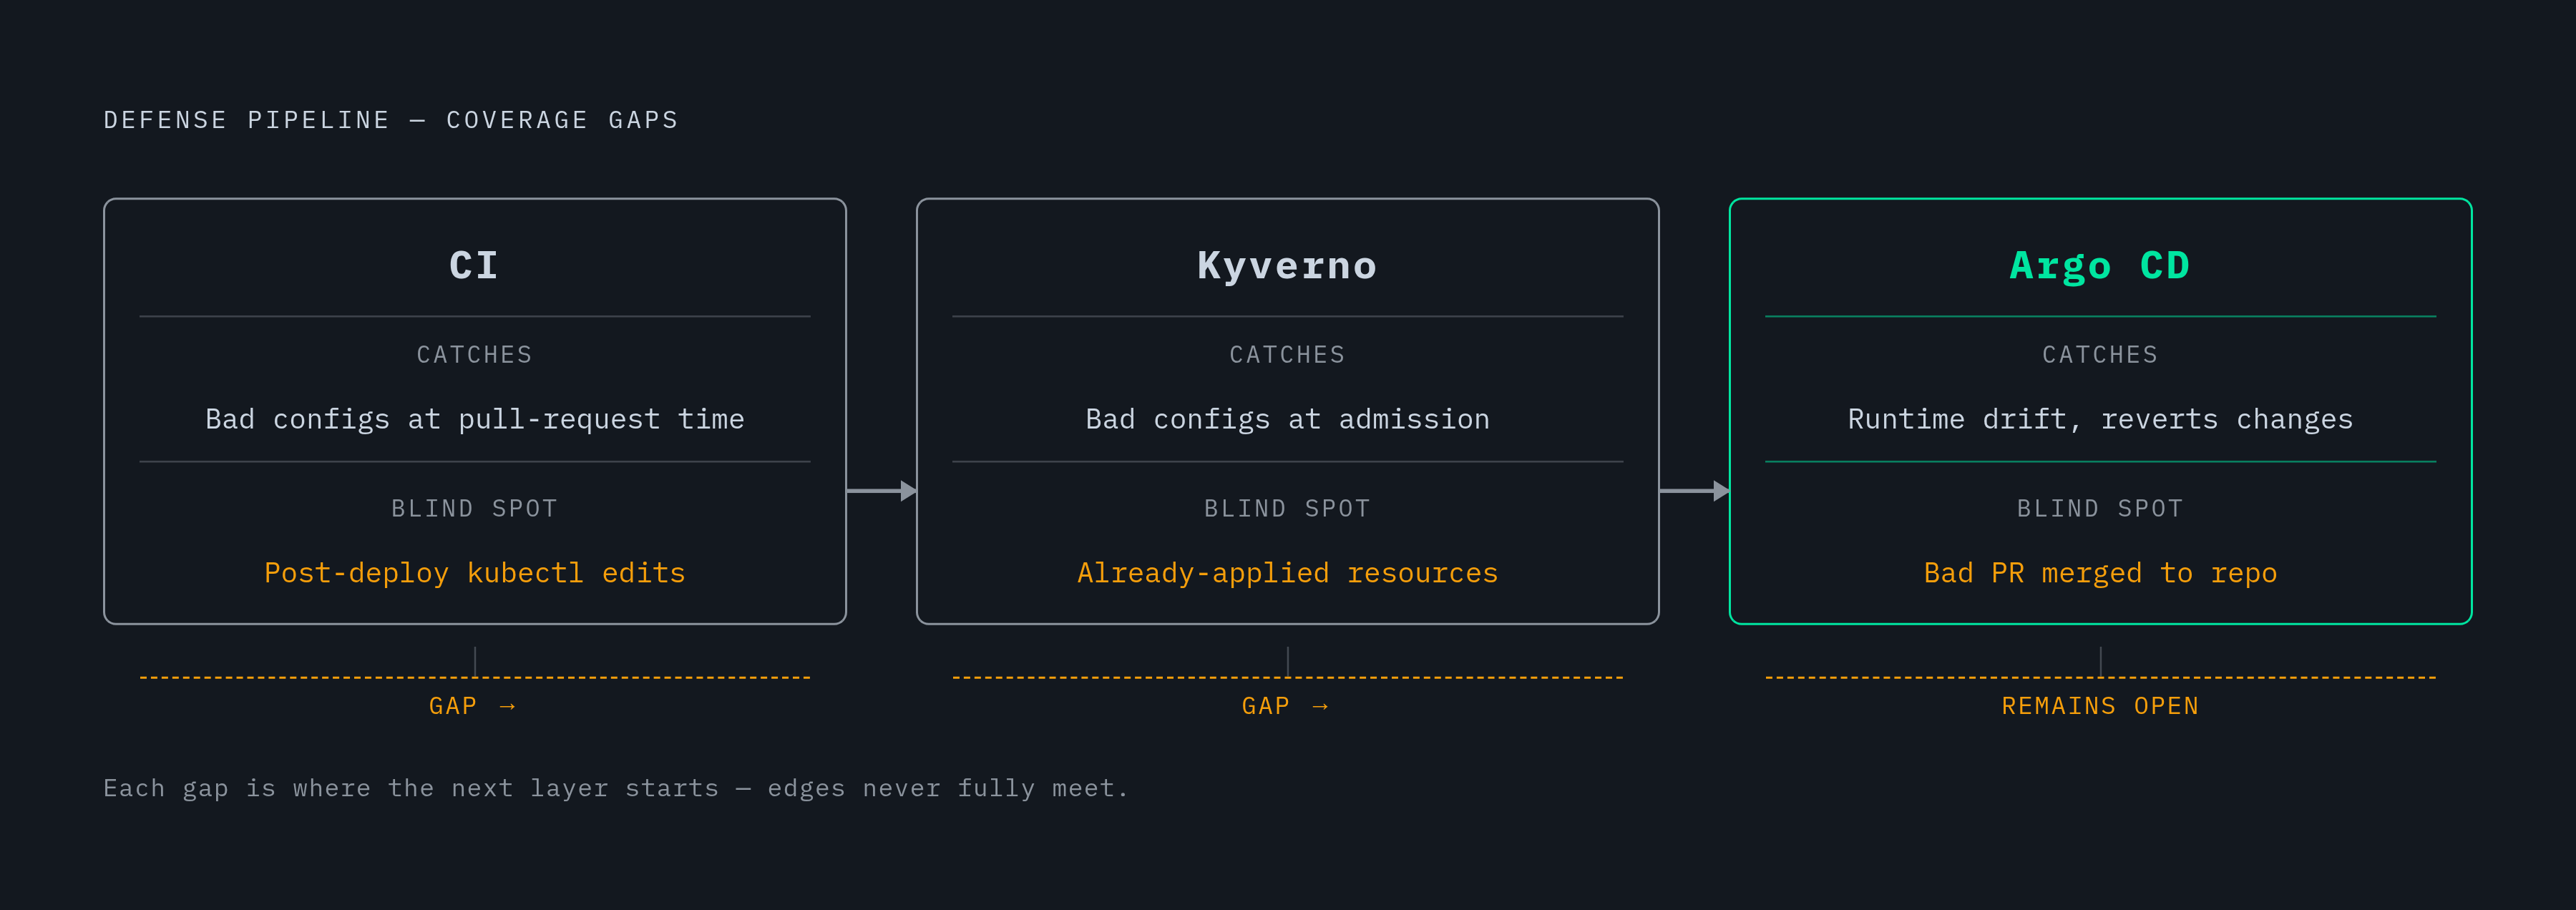Image resolution: width=2576 pixels, height=910 pixels.
Task: Click 'Runtime drift, reverts changes' text
Action: [2100, 419]
